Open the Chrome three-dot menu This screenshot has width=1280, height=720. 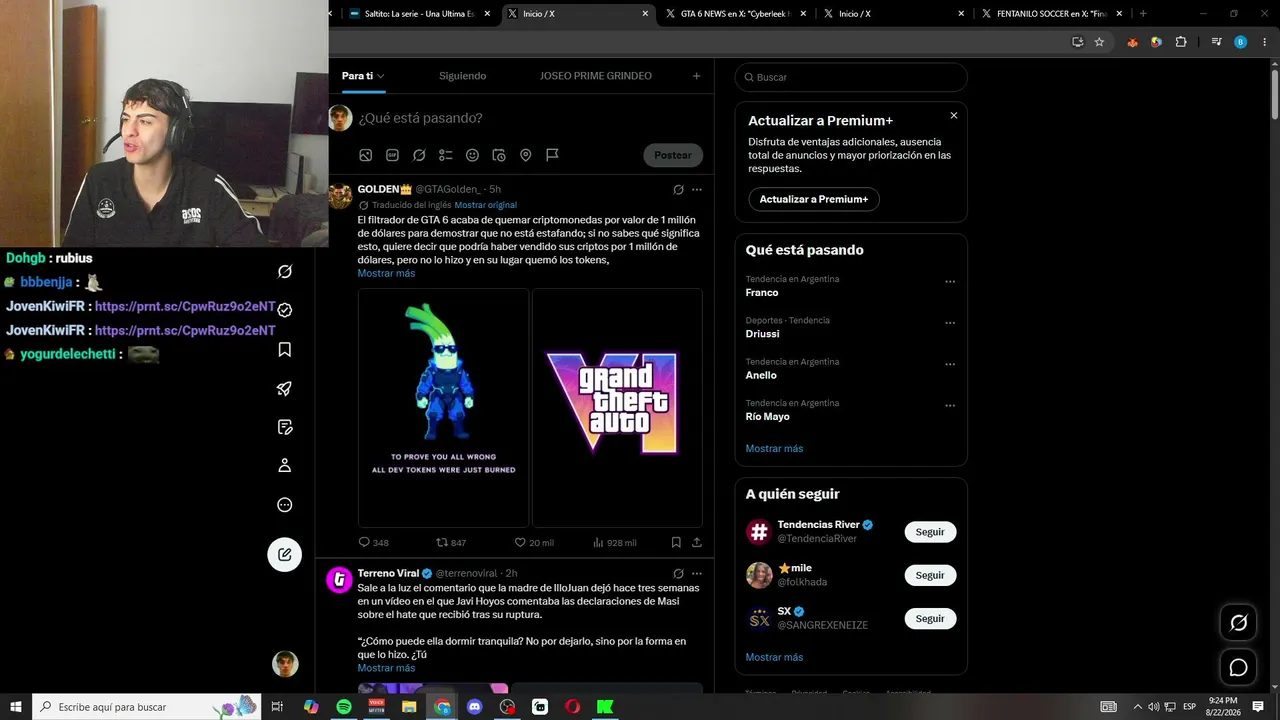(x=1262, y=42)
